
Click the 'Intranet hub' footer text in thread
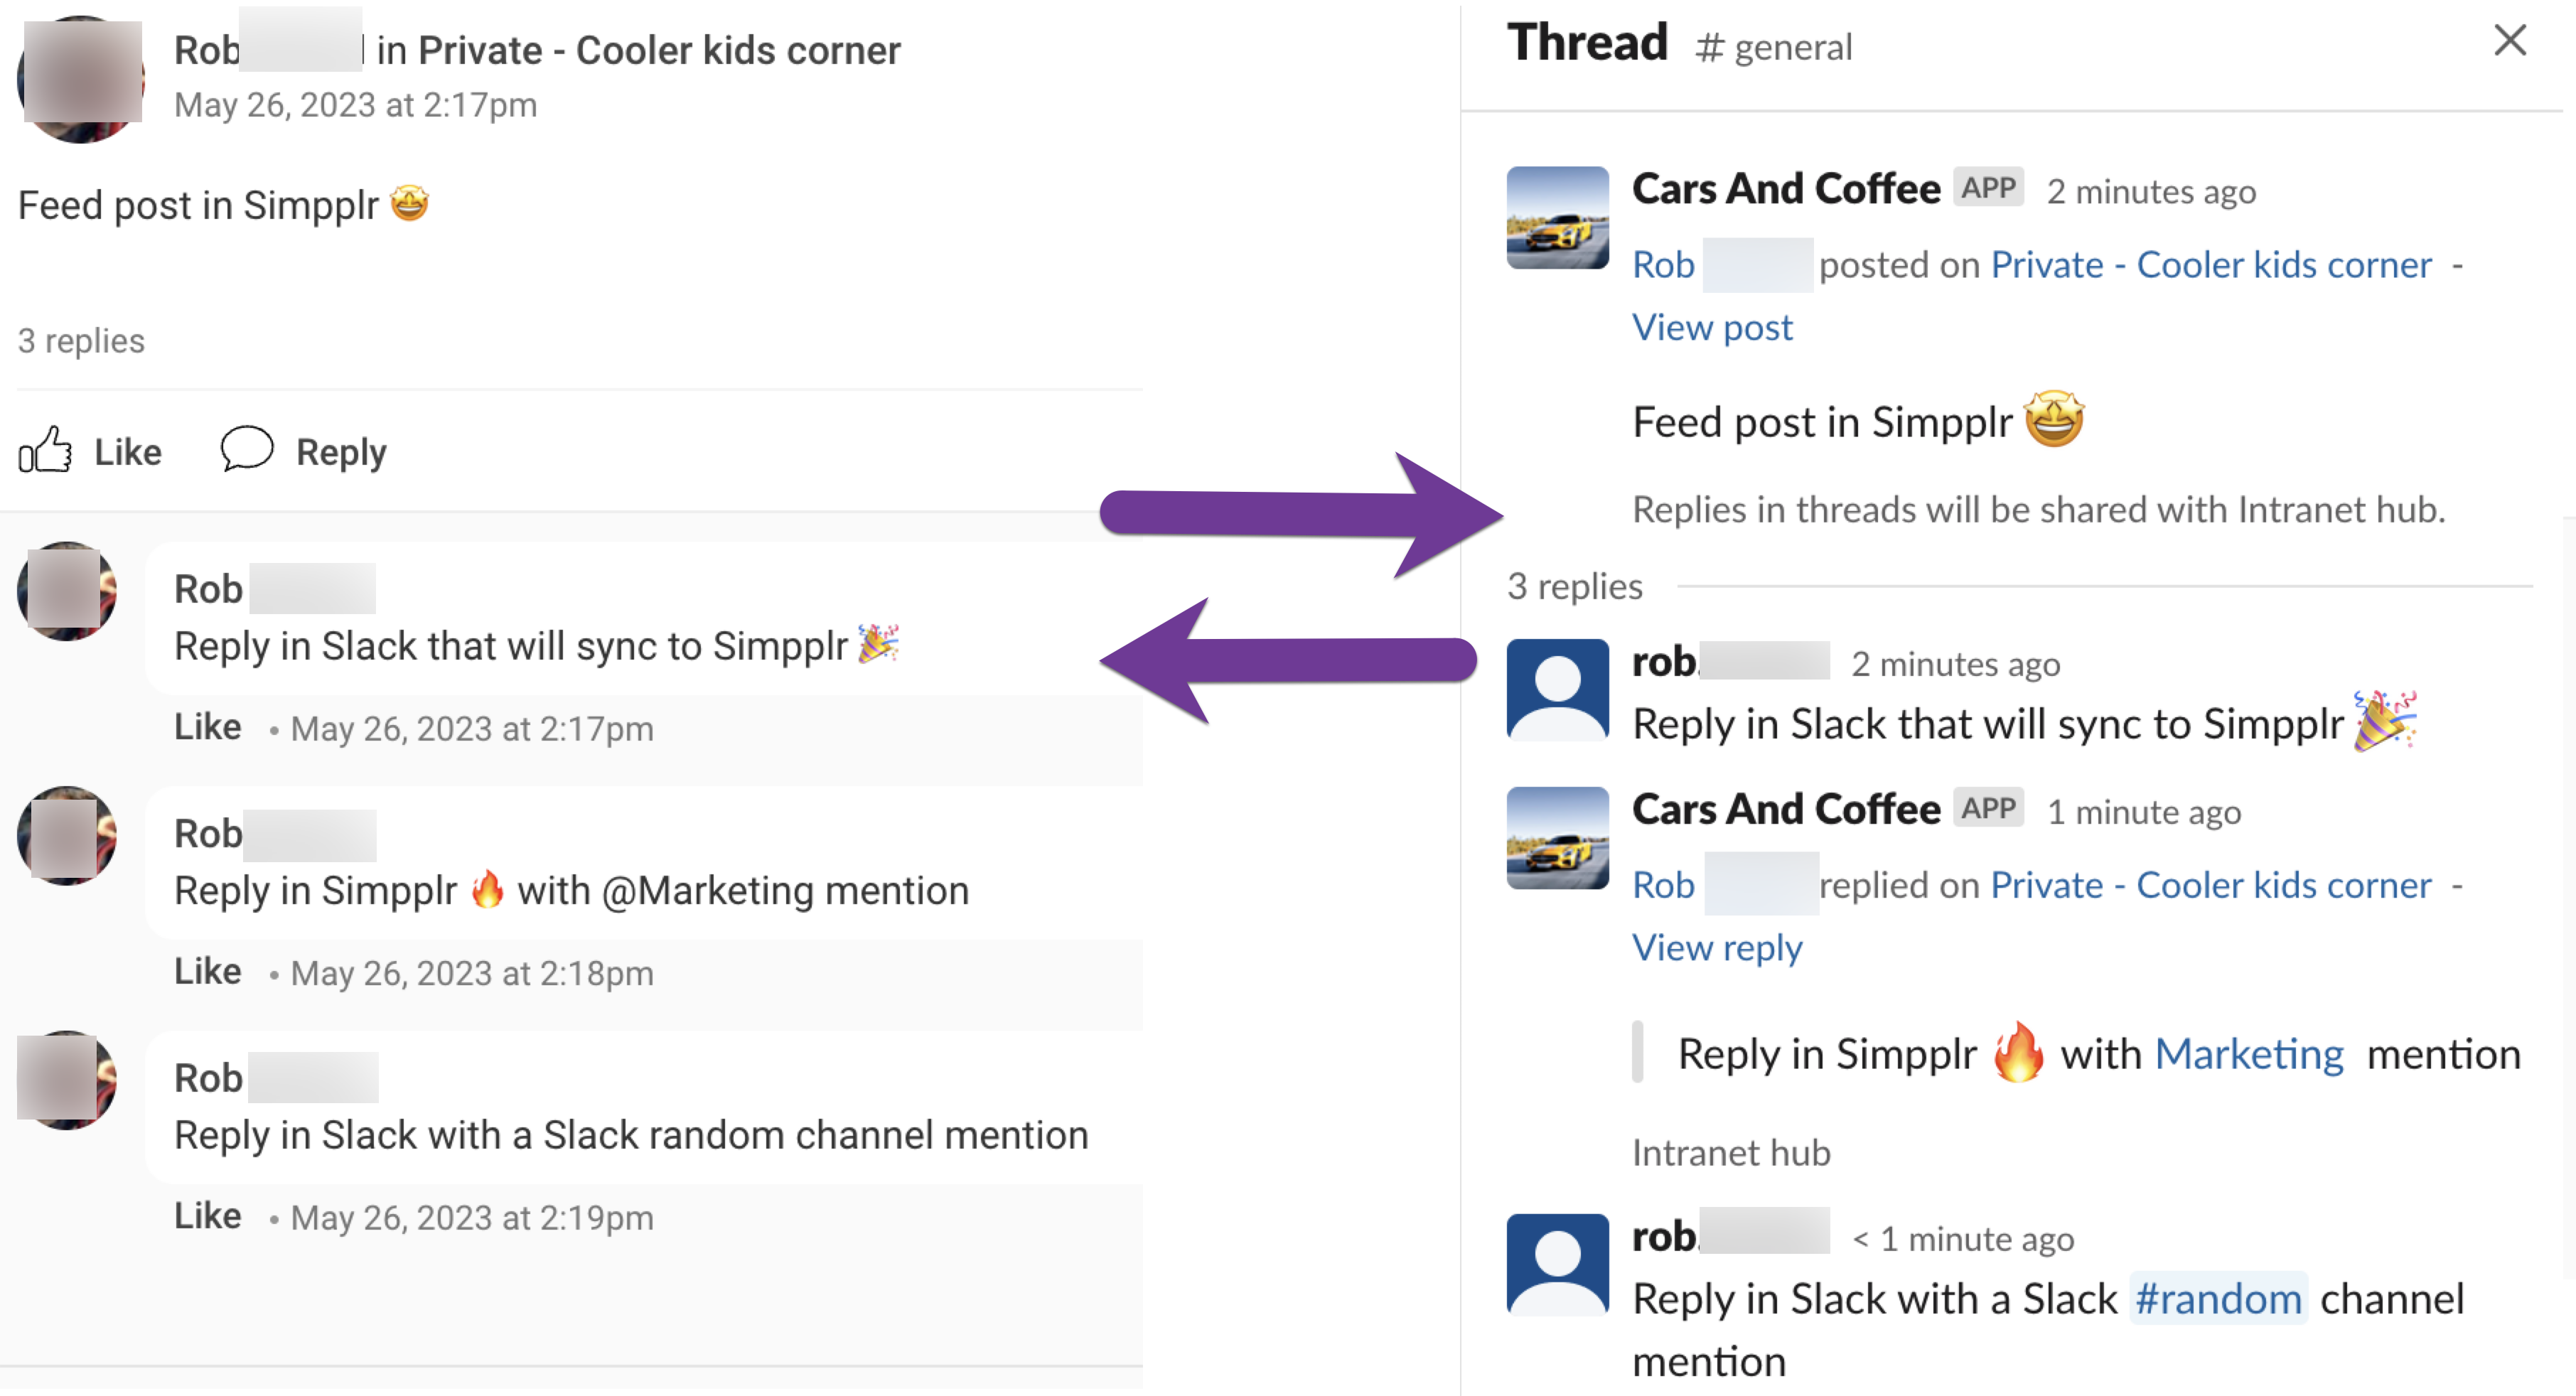tap(1731, 1153)
